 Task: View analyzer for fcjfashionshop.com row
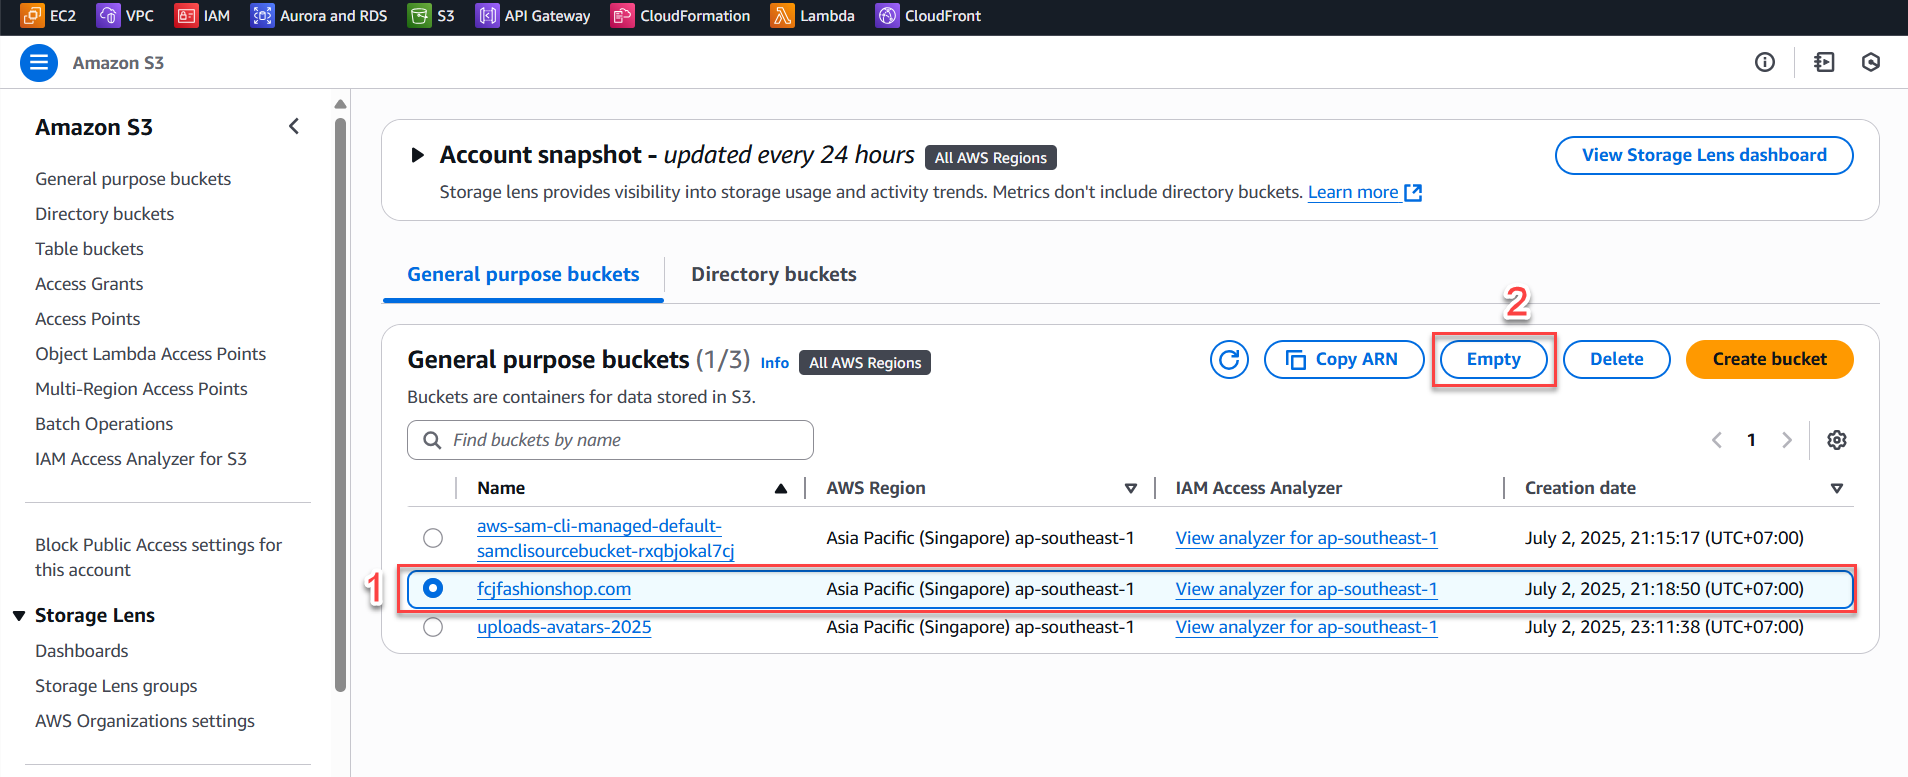pyautogui.click(x=1306, y=589)
